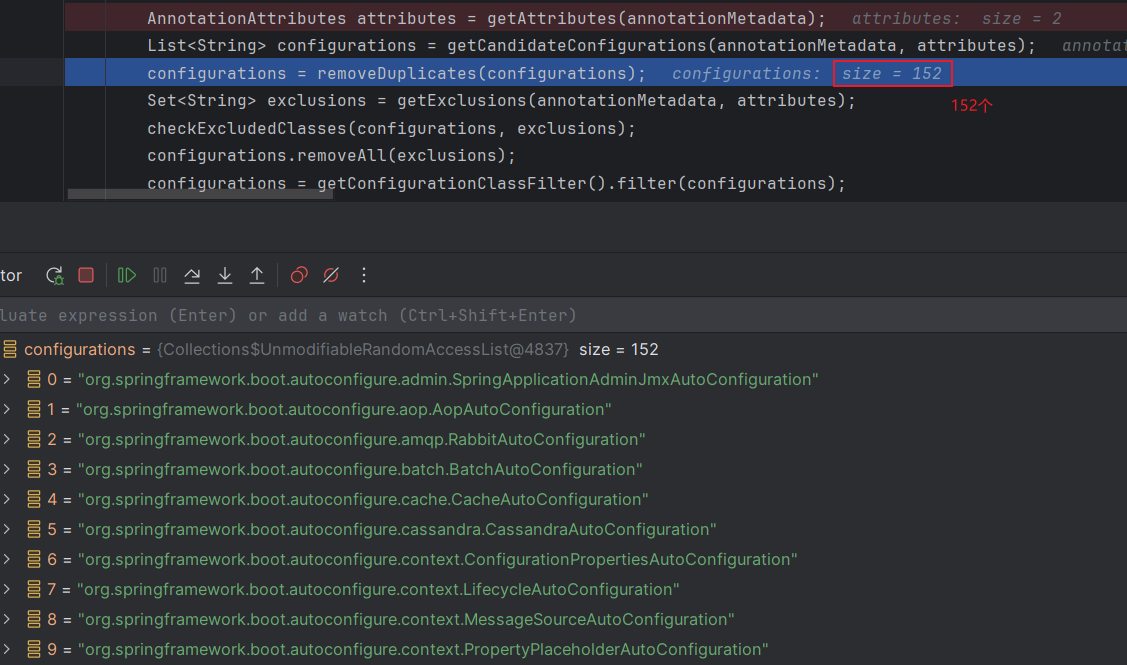Click the Rerun debug icon
1127x665 pixels.
55,275
